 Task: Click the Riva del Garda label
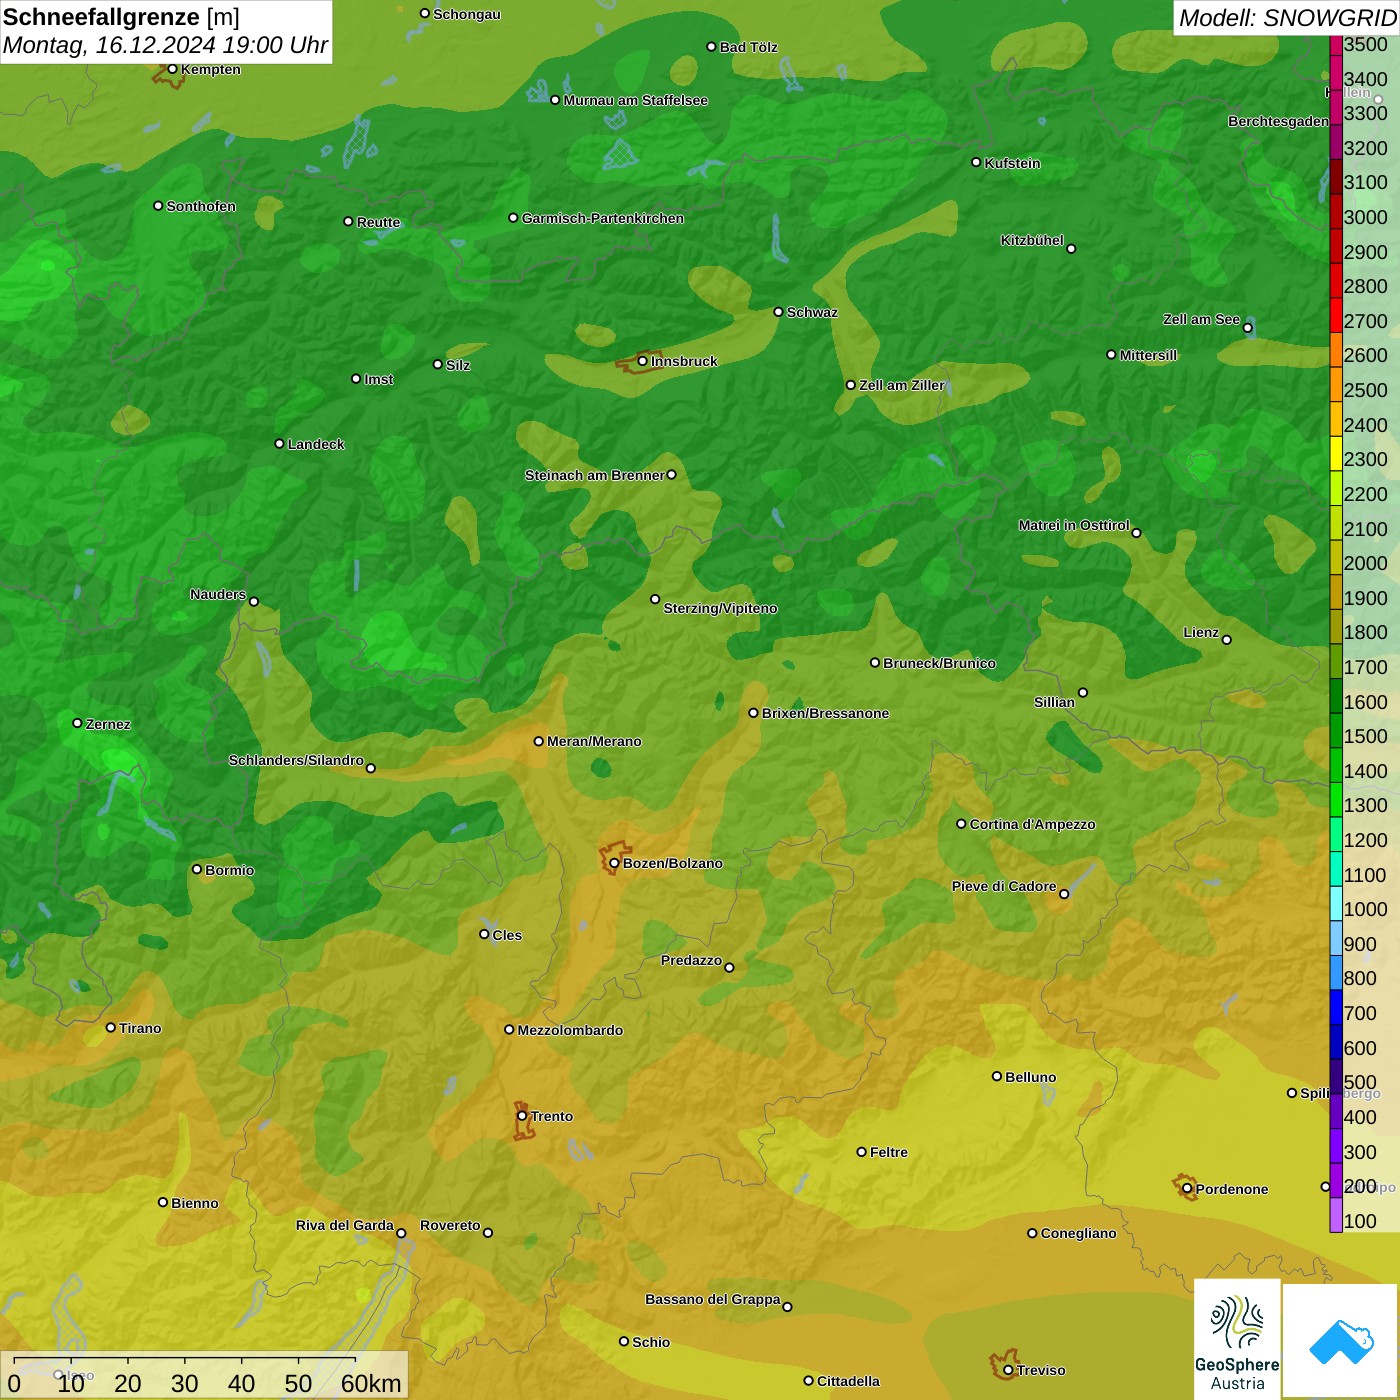[x=345, y=1225]
